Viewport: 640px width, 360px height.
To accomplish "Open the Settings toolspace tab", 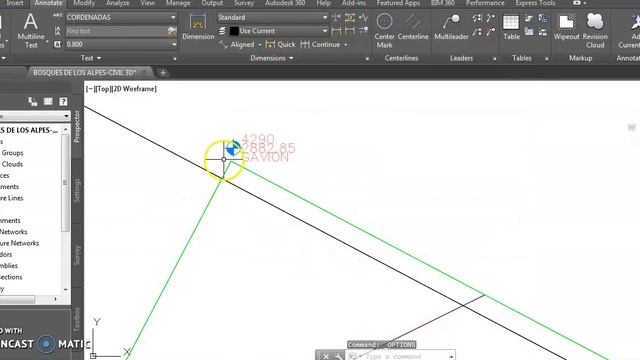I will point(77,191).
